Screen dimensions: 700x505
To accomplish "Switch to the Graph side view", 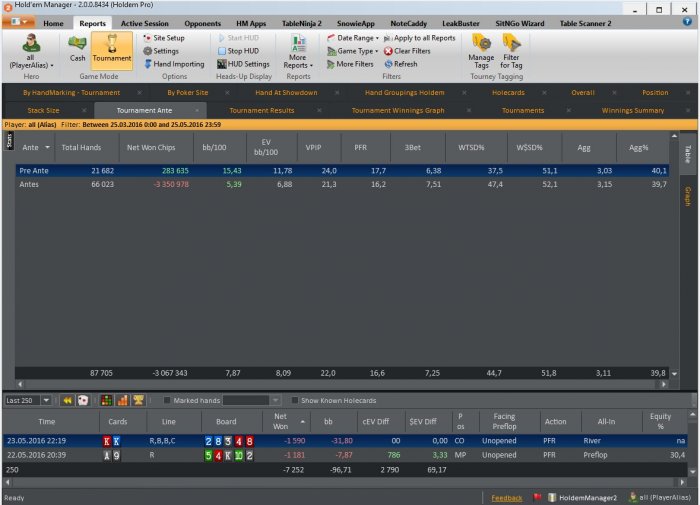I will (x=688, y=196).
